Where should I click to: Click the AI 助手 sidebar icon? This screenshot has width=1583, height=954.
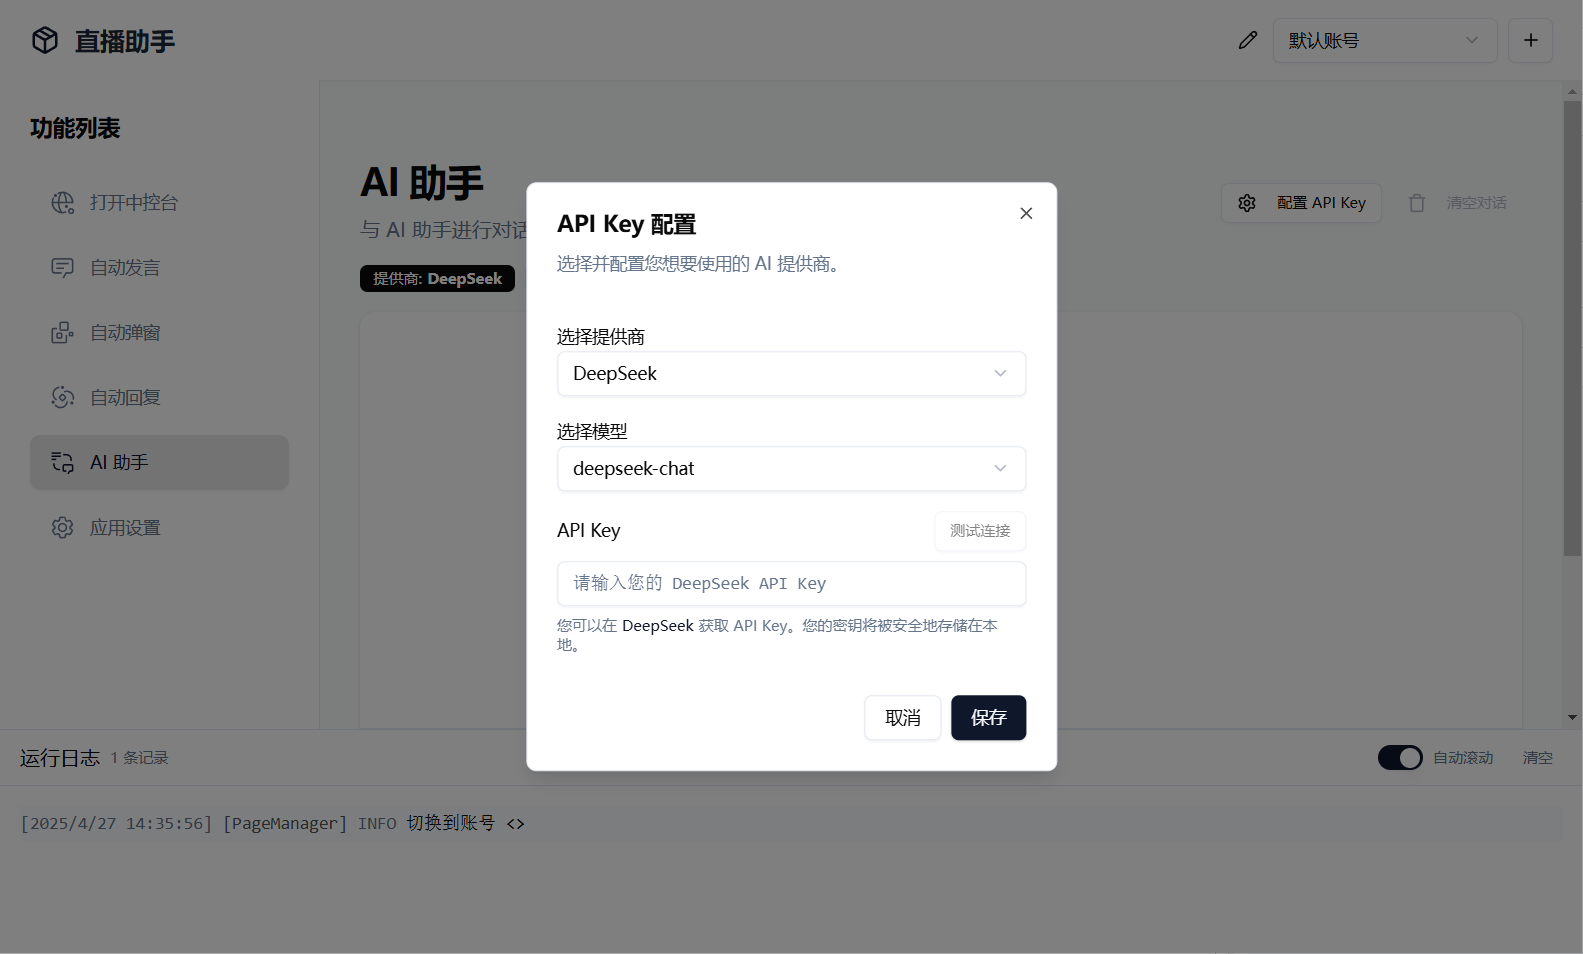coord(63,462)
